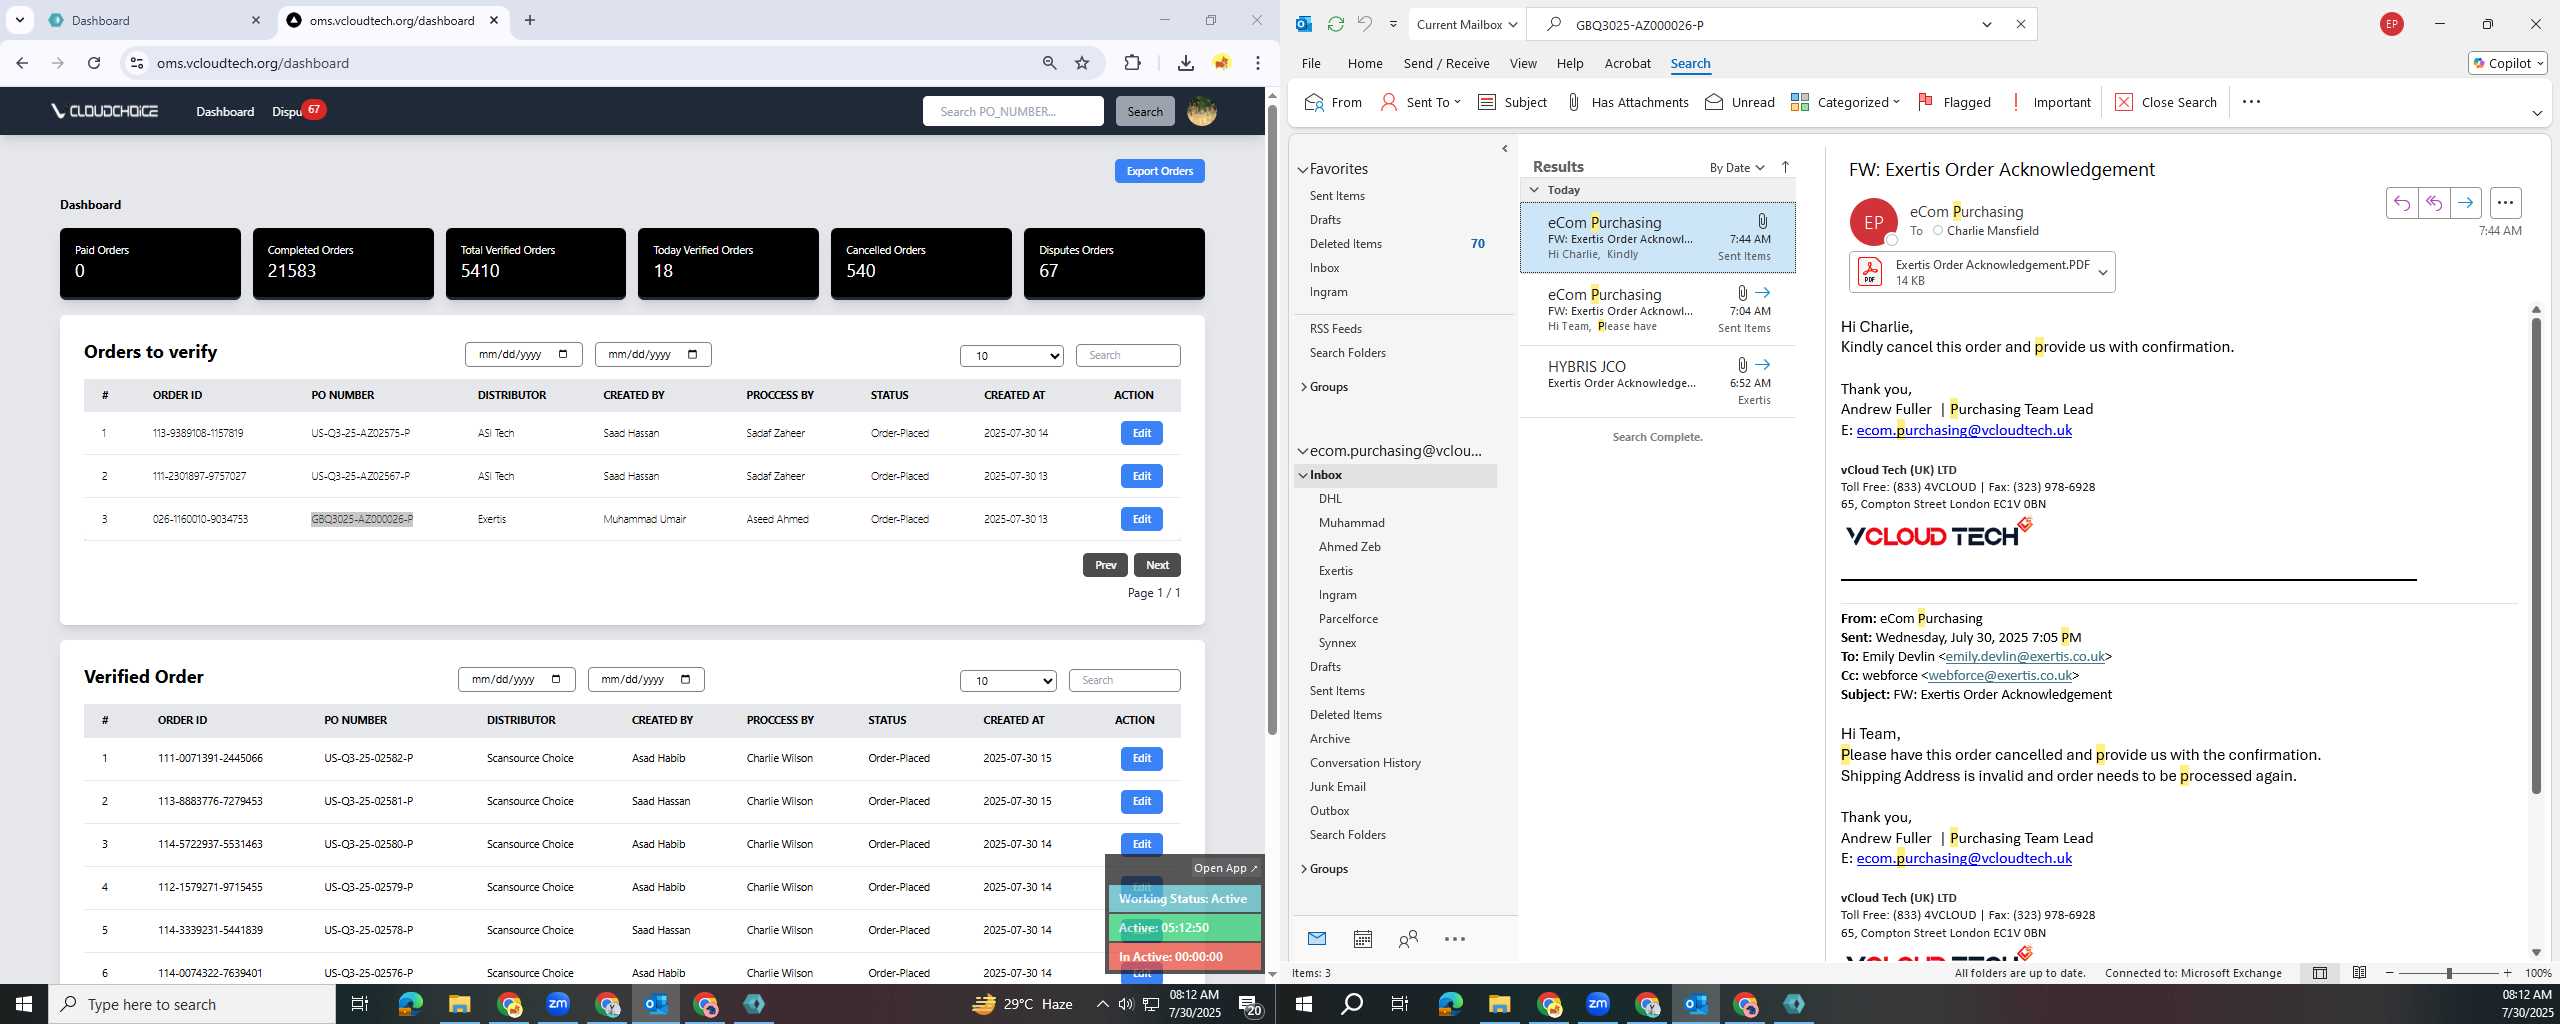Open rows-per-page dropdown in Orders to verify
The width and height of the screenshot is (2560, 1024).
click(x=1012, y=355)
